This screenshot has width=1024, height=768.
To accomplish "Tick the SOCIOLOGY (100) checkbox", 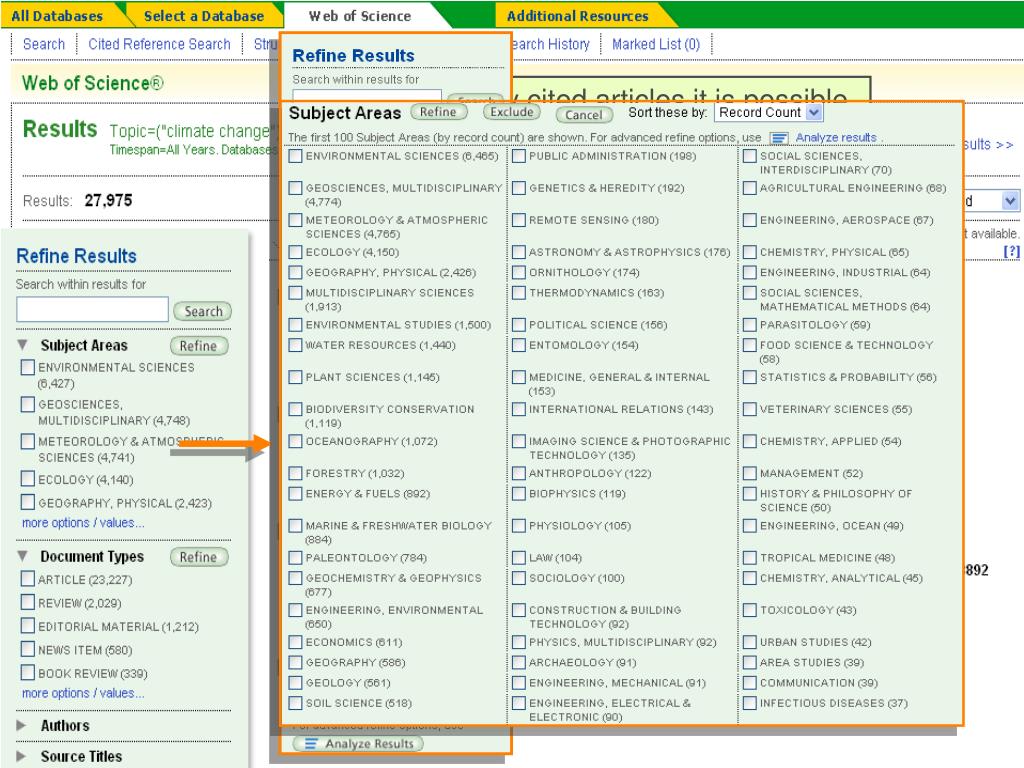I will coord(519,578).
